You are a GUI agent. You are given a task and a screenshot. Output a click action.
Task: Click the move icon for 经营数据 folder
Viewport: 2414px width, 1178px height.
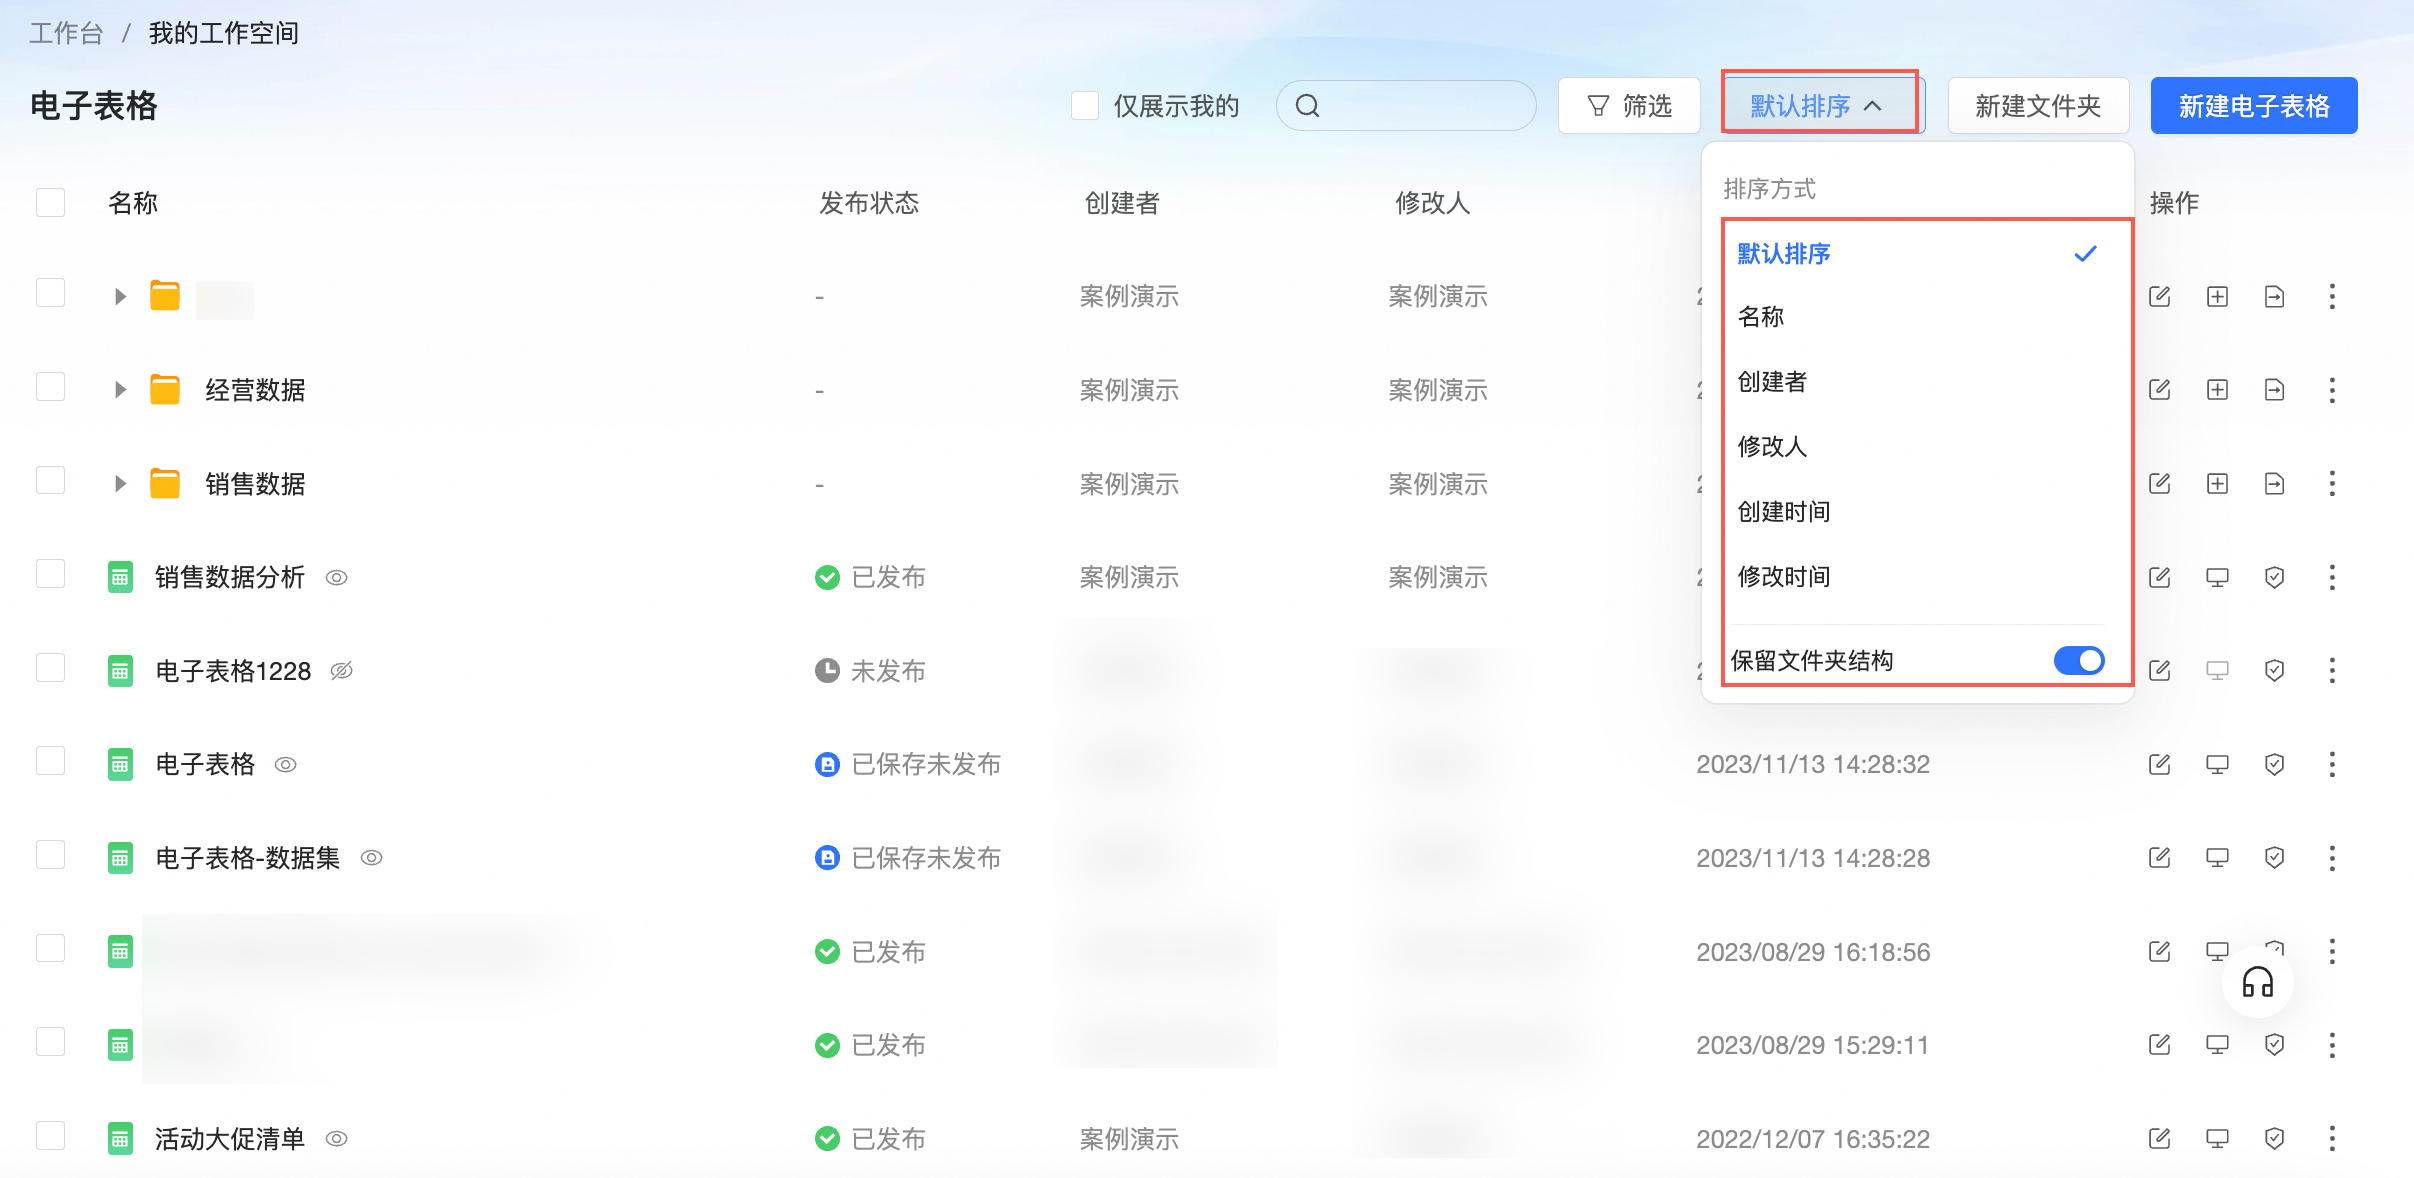tap(2274, 390)
